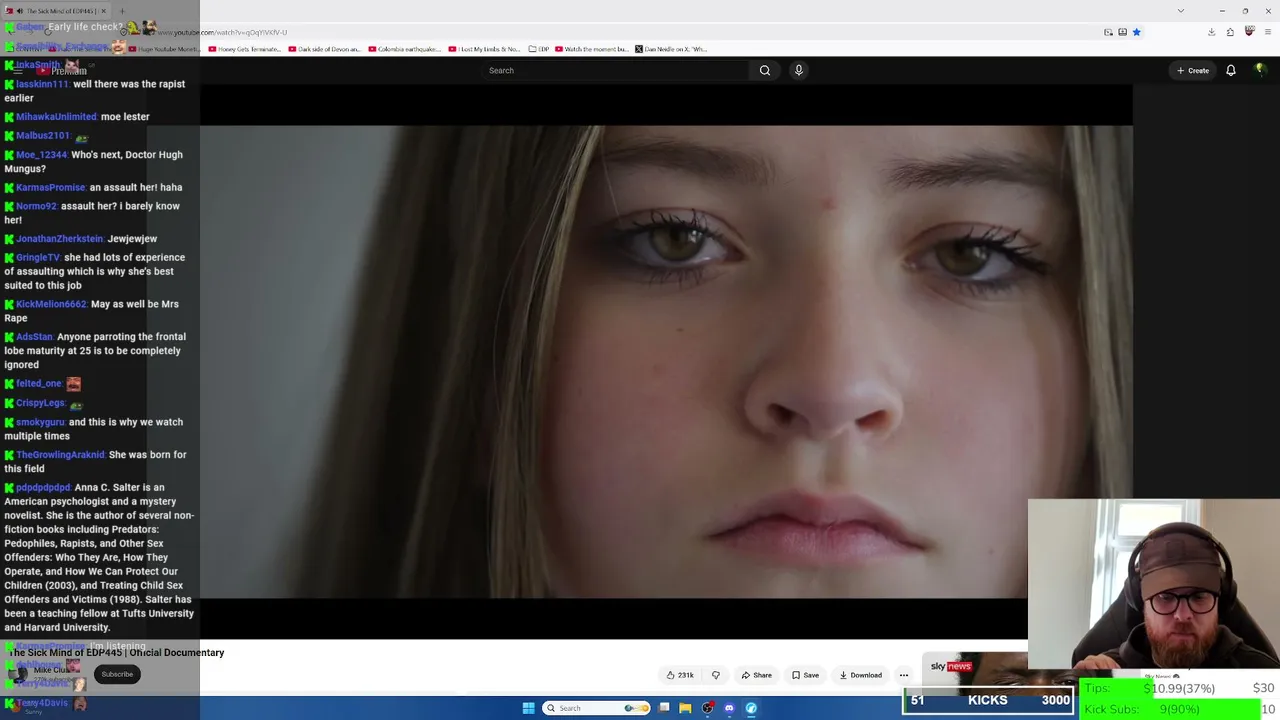Click the video title text
This screenshot has height=720, width=1280.
tap(116, 653)
